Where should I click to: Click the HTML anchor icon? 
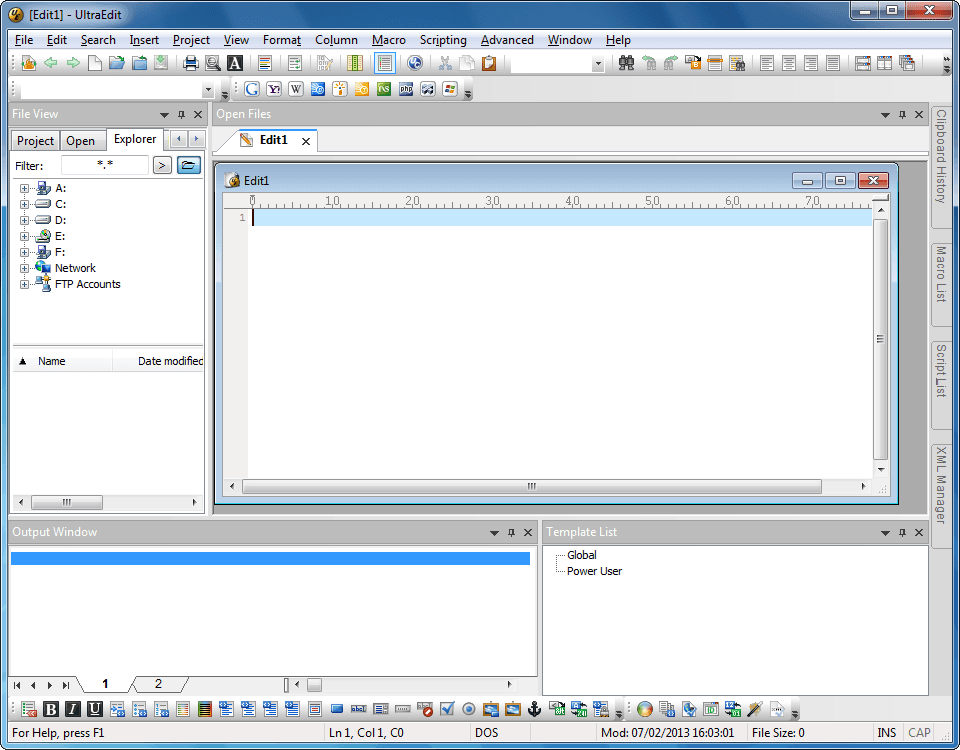[534, 709]
